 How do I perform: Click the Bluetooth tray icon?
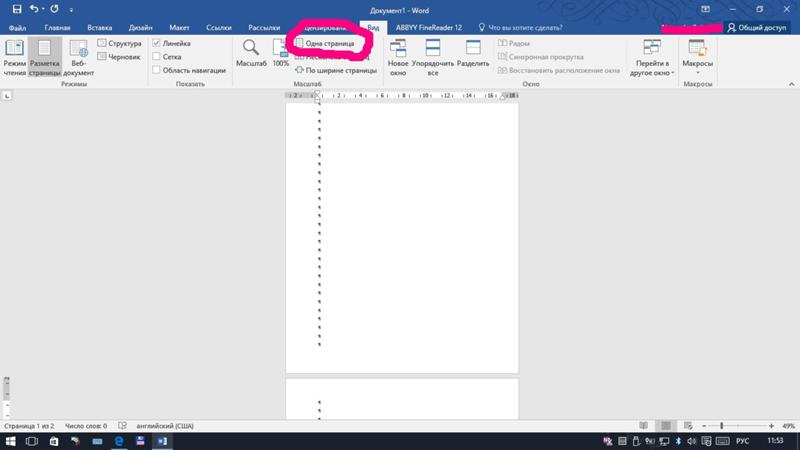pyautogui.click(x=678, y=441)
